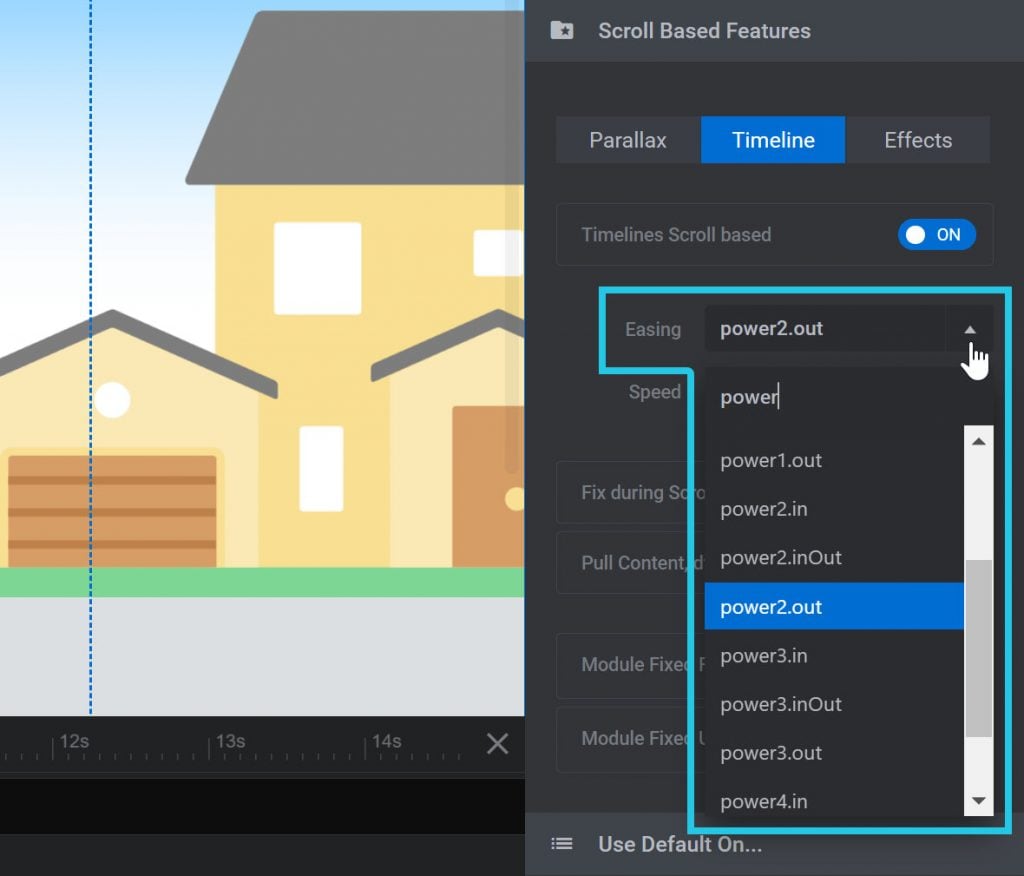Screen dimensions: 1024x876
Task: Click the scroll-down arrow in the easing list
Action: tap(979, 800)
